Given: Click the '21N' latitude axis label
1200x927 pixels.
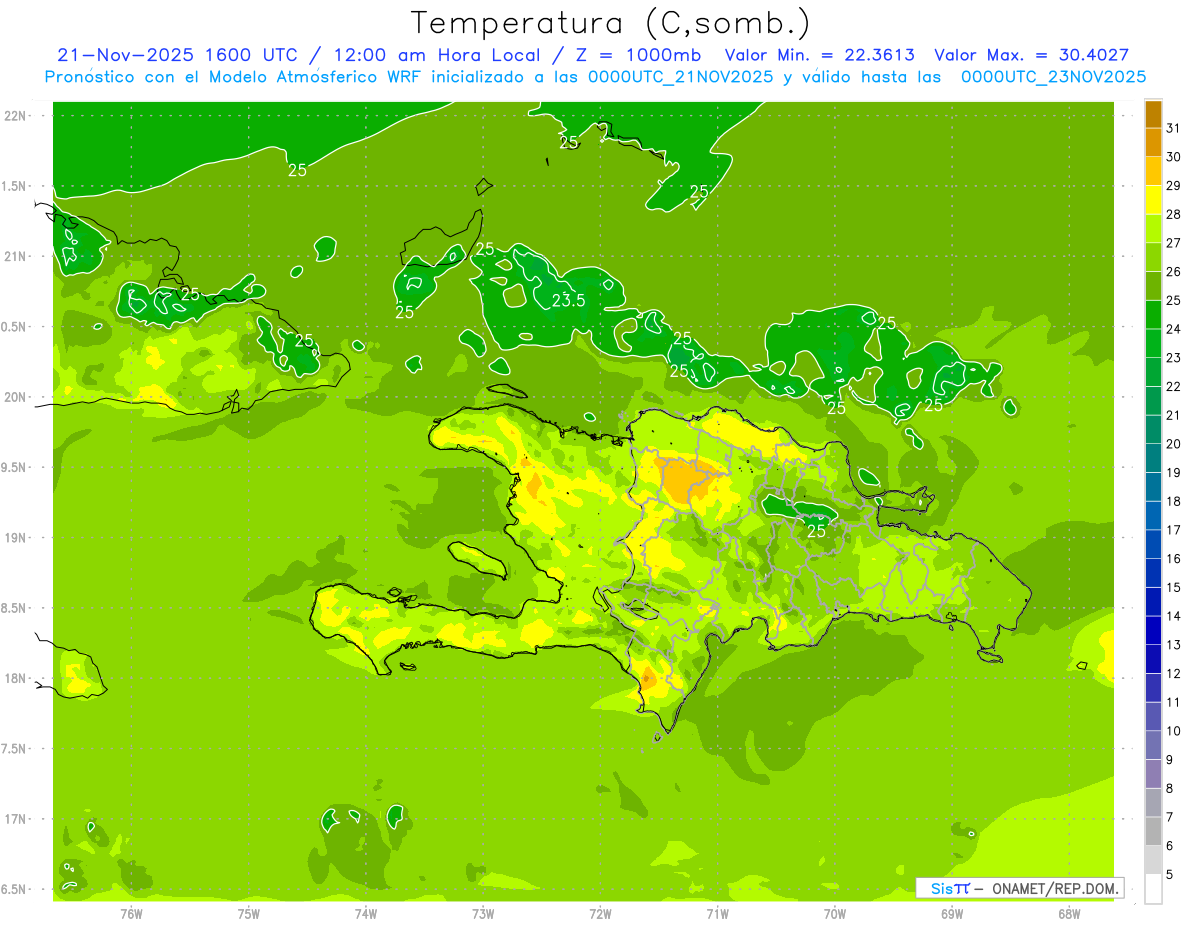Looking at the screenshot, I should (x=14, y=257).
